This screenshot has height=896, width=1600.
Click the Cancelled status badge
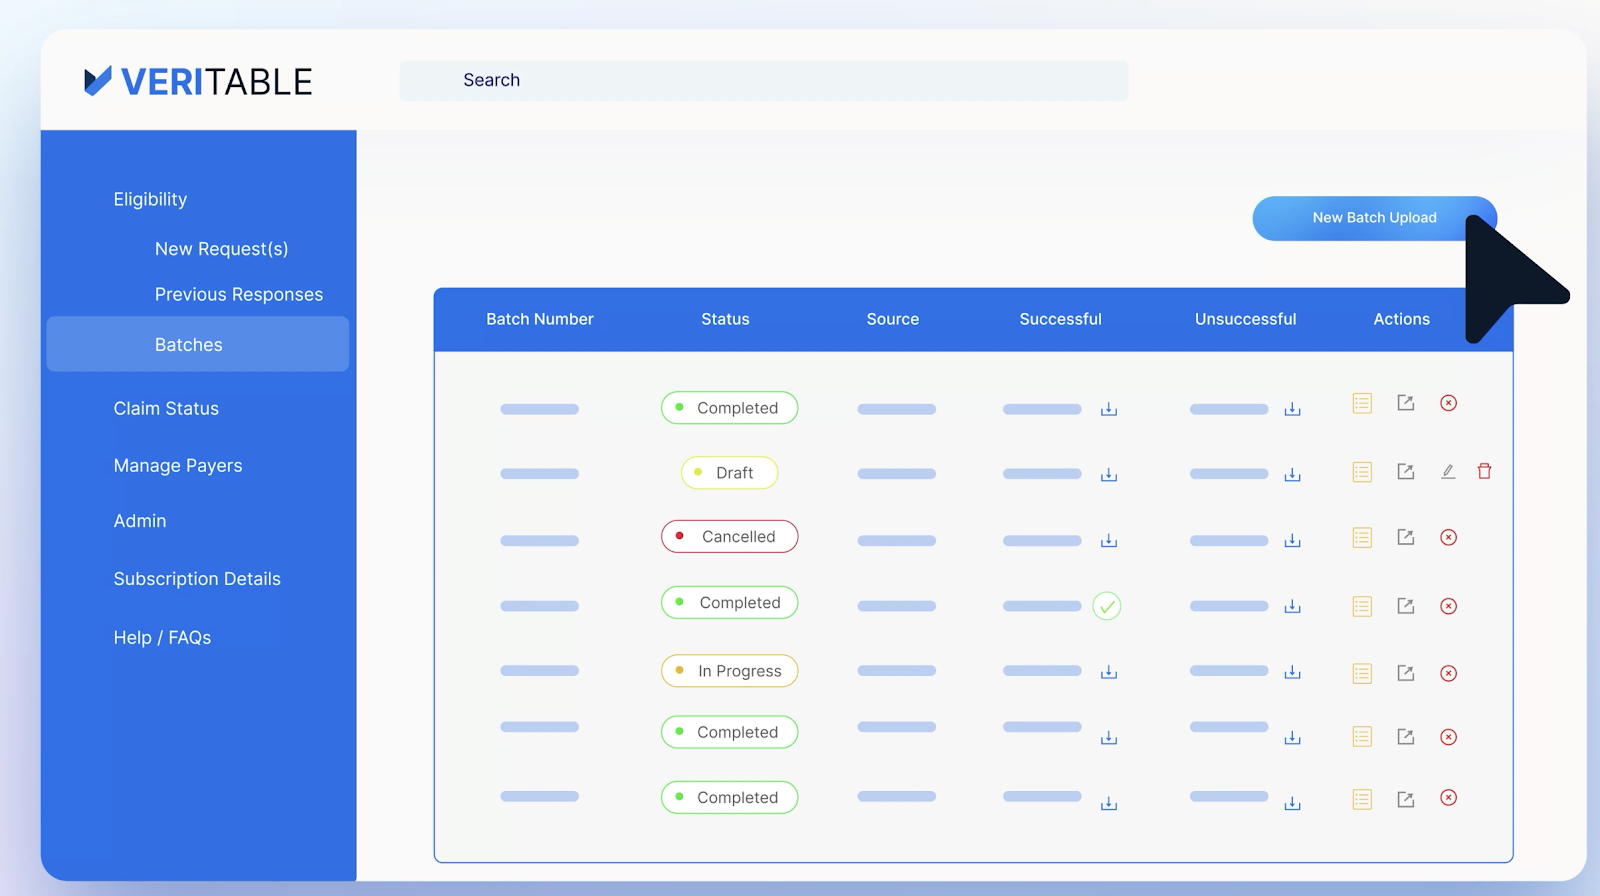point(729,537)
